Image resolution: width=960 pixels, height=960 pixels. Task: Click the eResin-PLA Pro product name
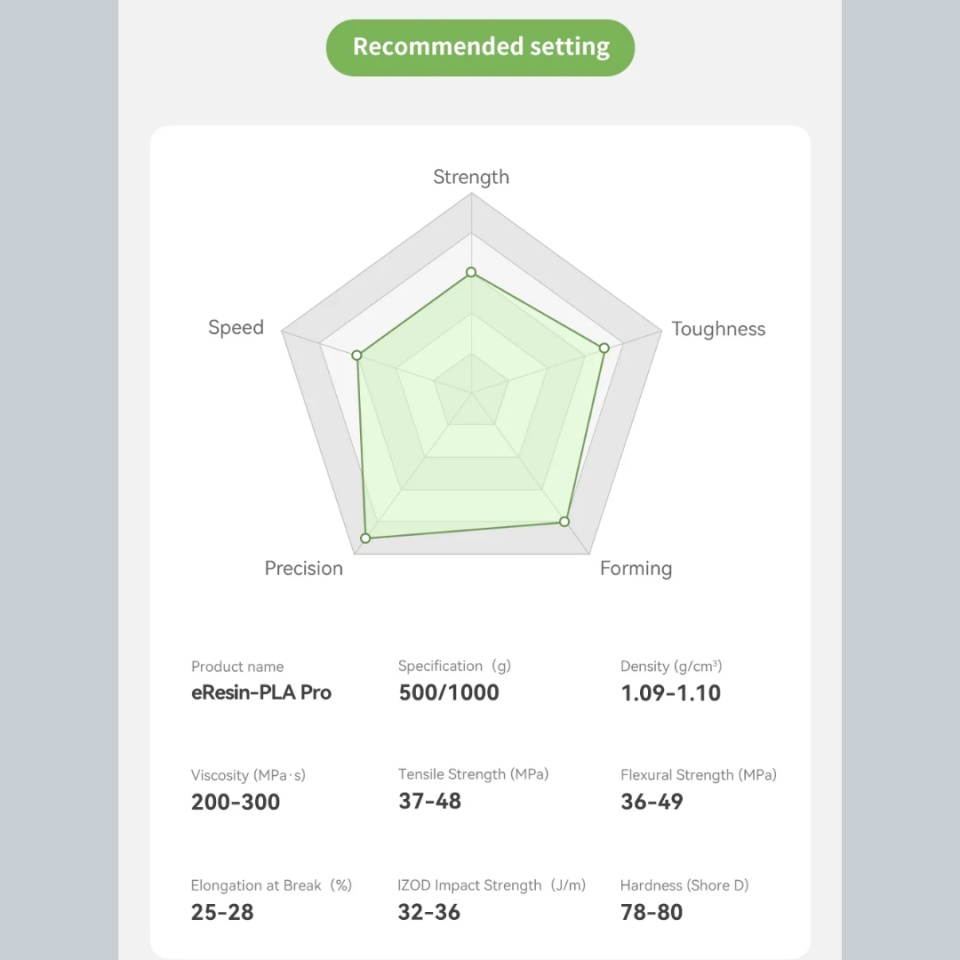[261, 692]
